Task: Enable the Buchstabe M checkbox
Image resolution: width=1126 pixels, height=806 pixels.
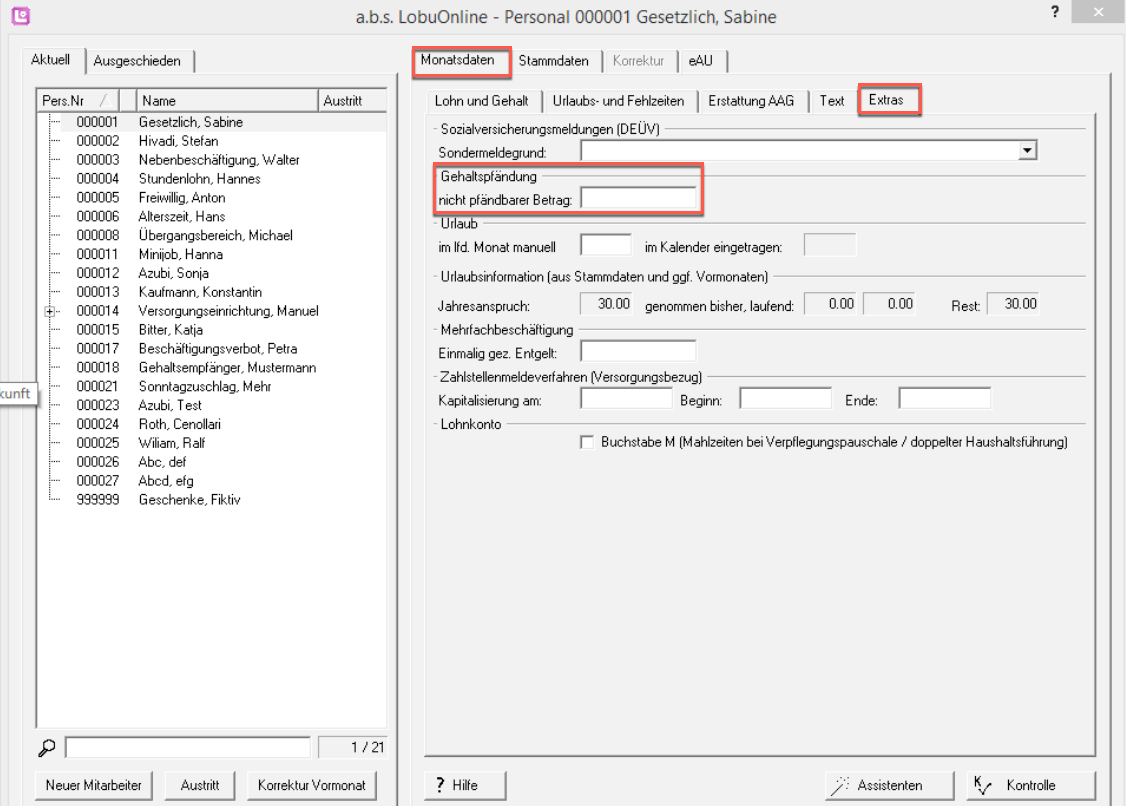Action: tap(587, 442)
